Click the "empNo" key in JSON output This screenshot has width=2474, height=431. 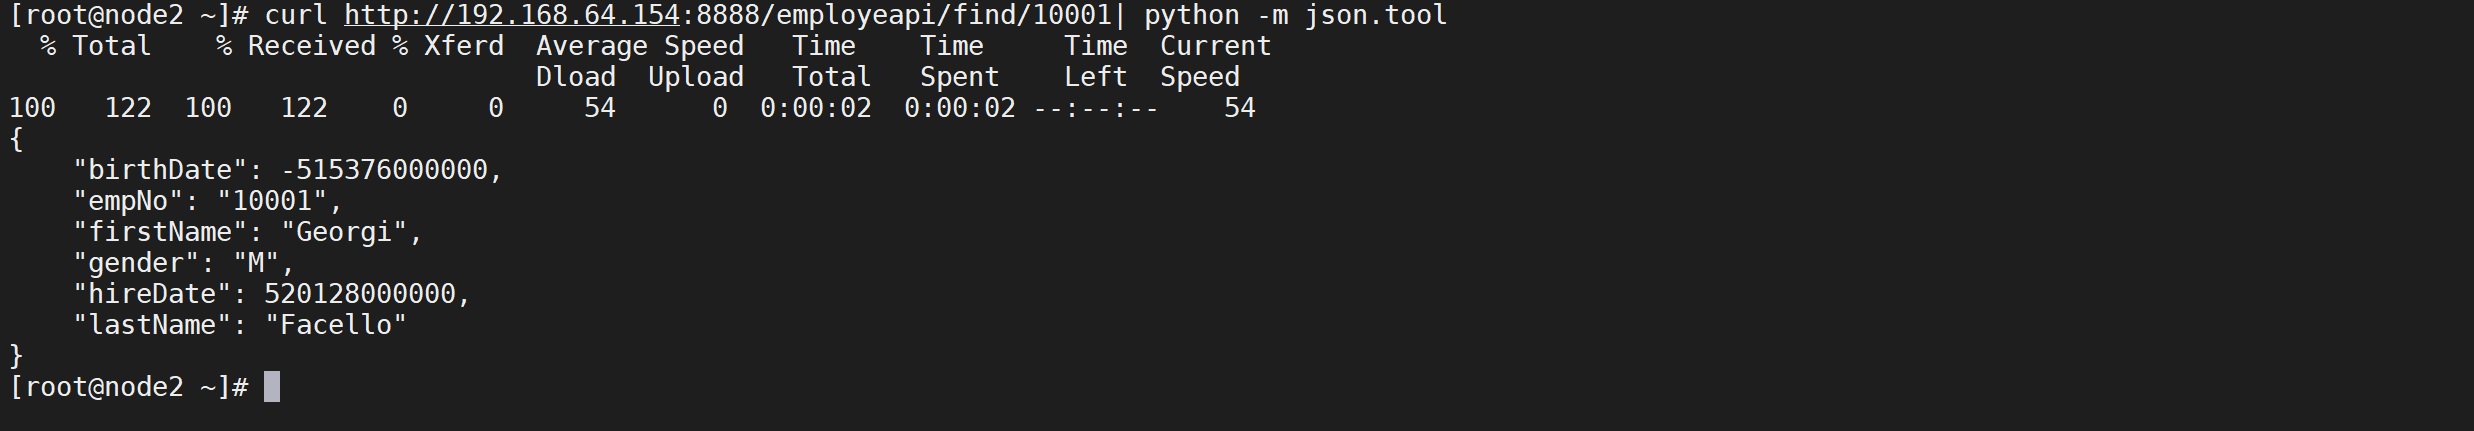pyautogui.click(x=128, y=201)
